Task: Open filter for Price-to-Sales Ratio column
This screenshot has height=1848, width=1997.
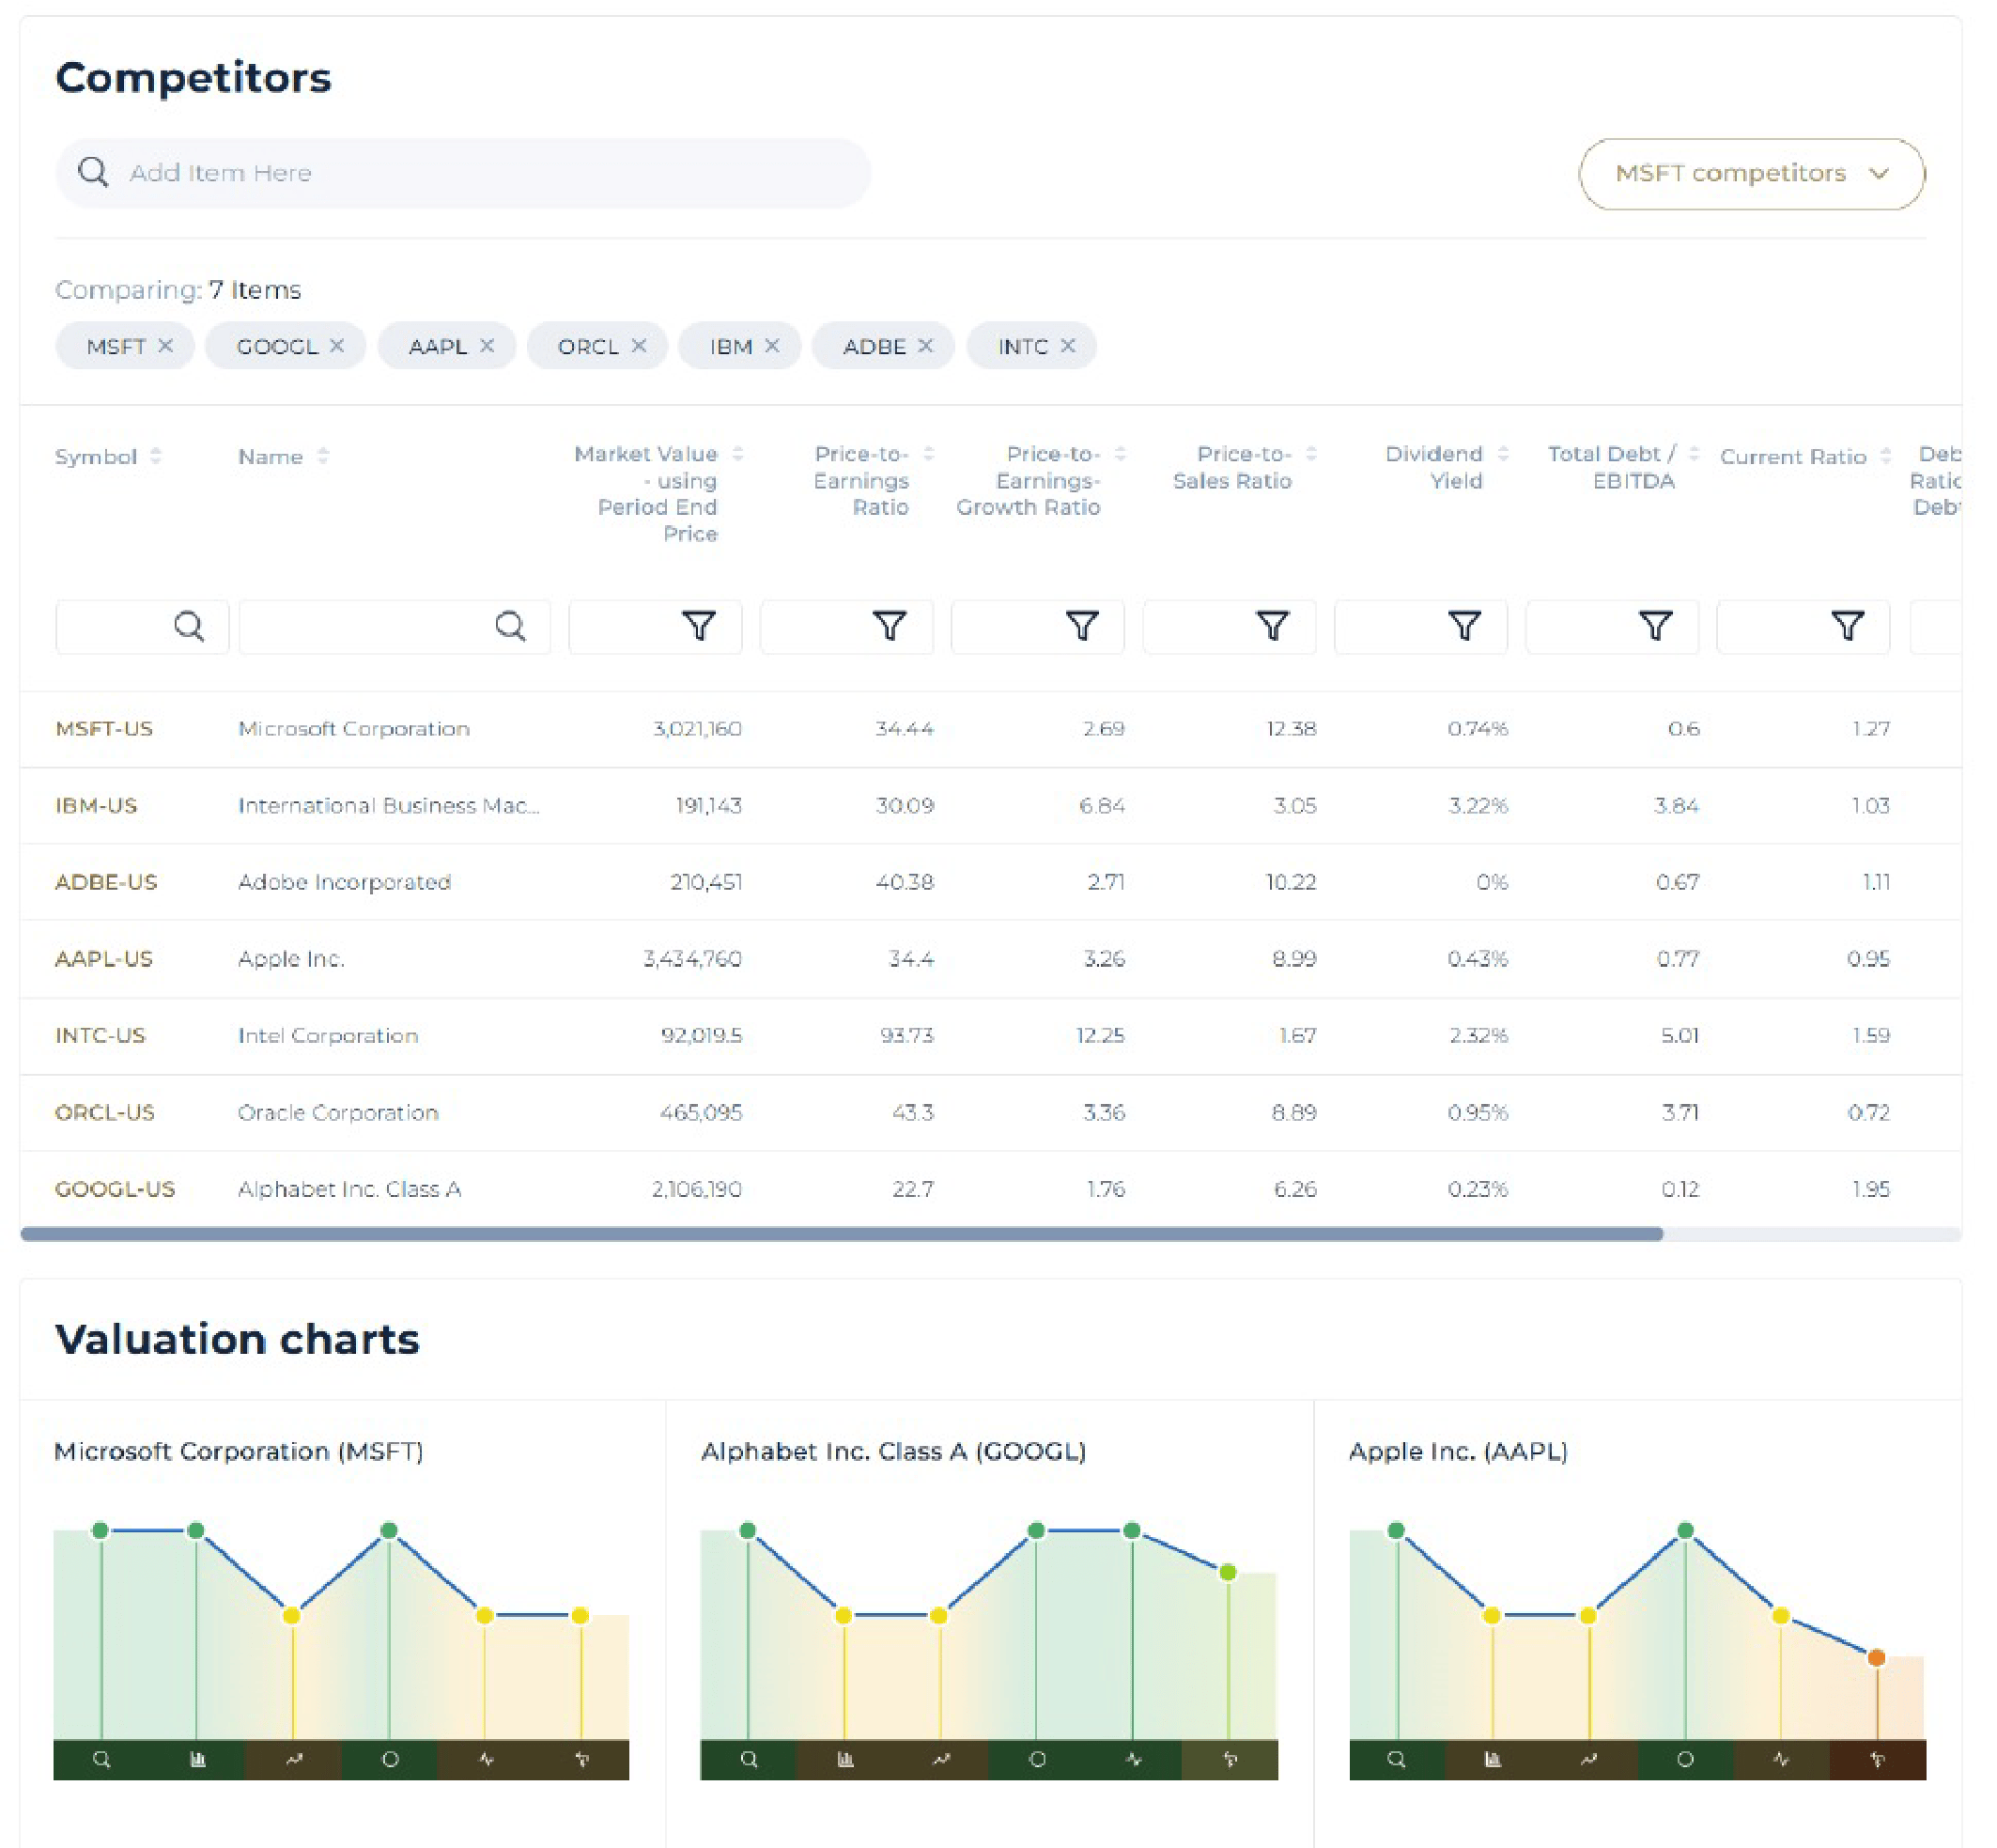Action: coord(1273,627)
